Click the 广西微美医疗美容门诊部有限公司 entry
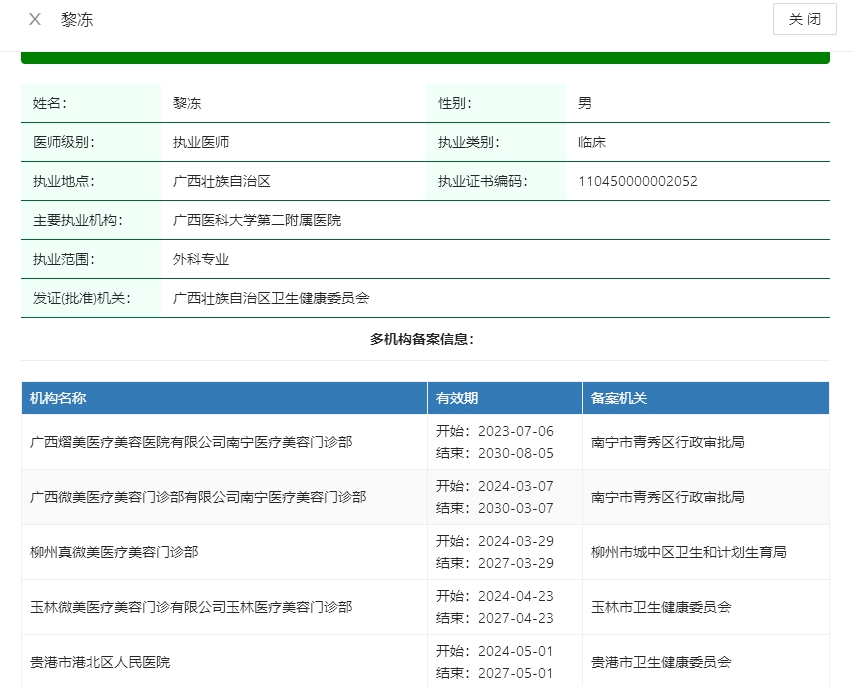 [x=198, y=497]
